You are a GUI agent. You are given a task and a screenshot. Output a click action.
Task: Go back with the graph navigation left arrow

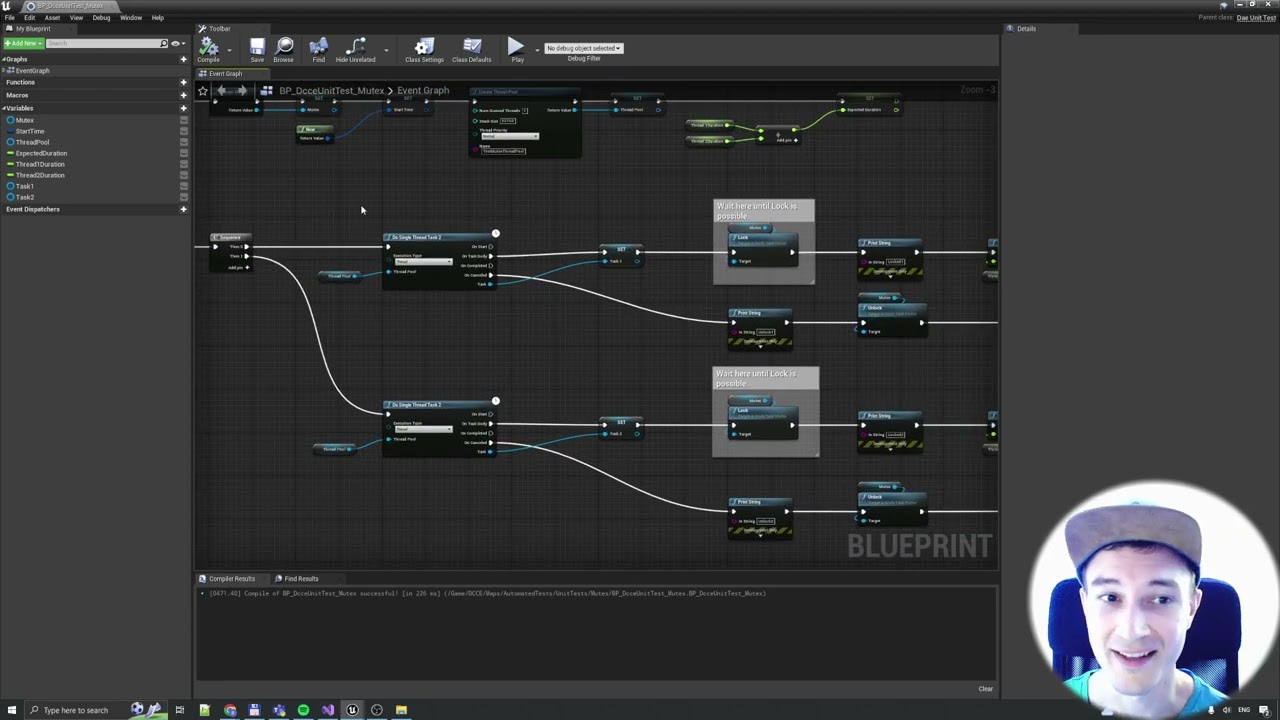pos(221,91)
